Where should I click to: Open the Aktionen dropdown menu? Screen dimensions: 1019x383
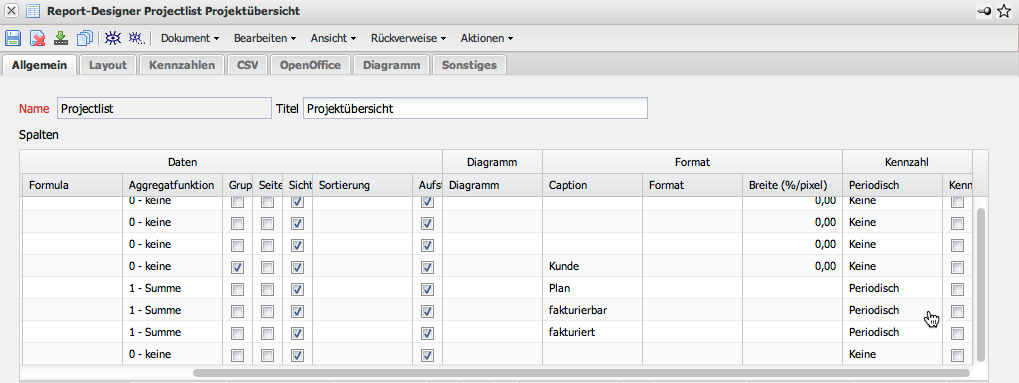pyautogui.click(x=487, y=38)
